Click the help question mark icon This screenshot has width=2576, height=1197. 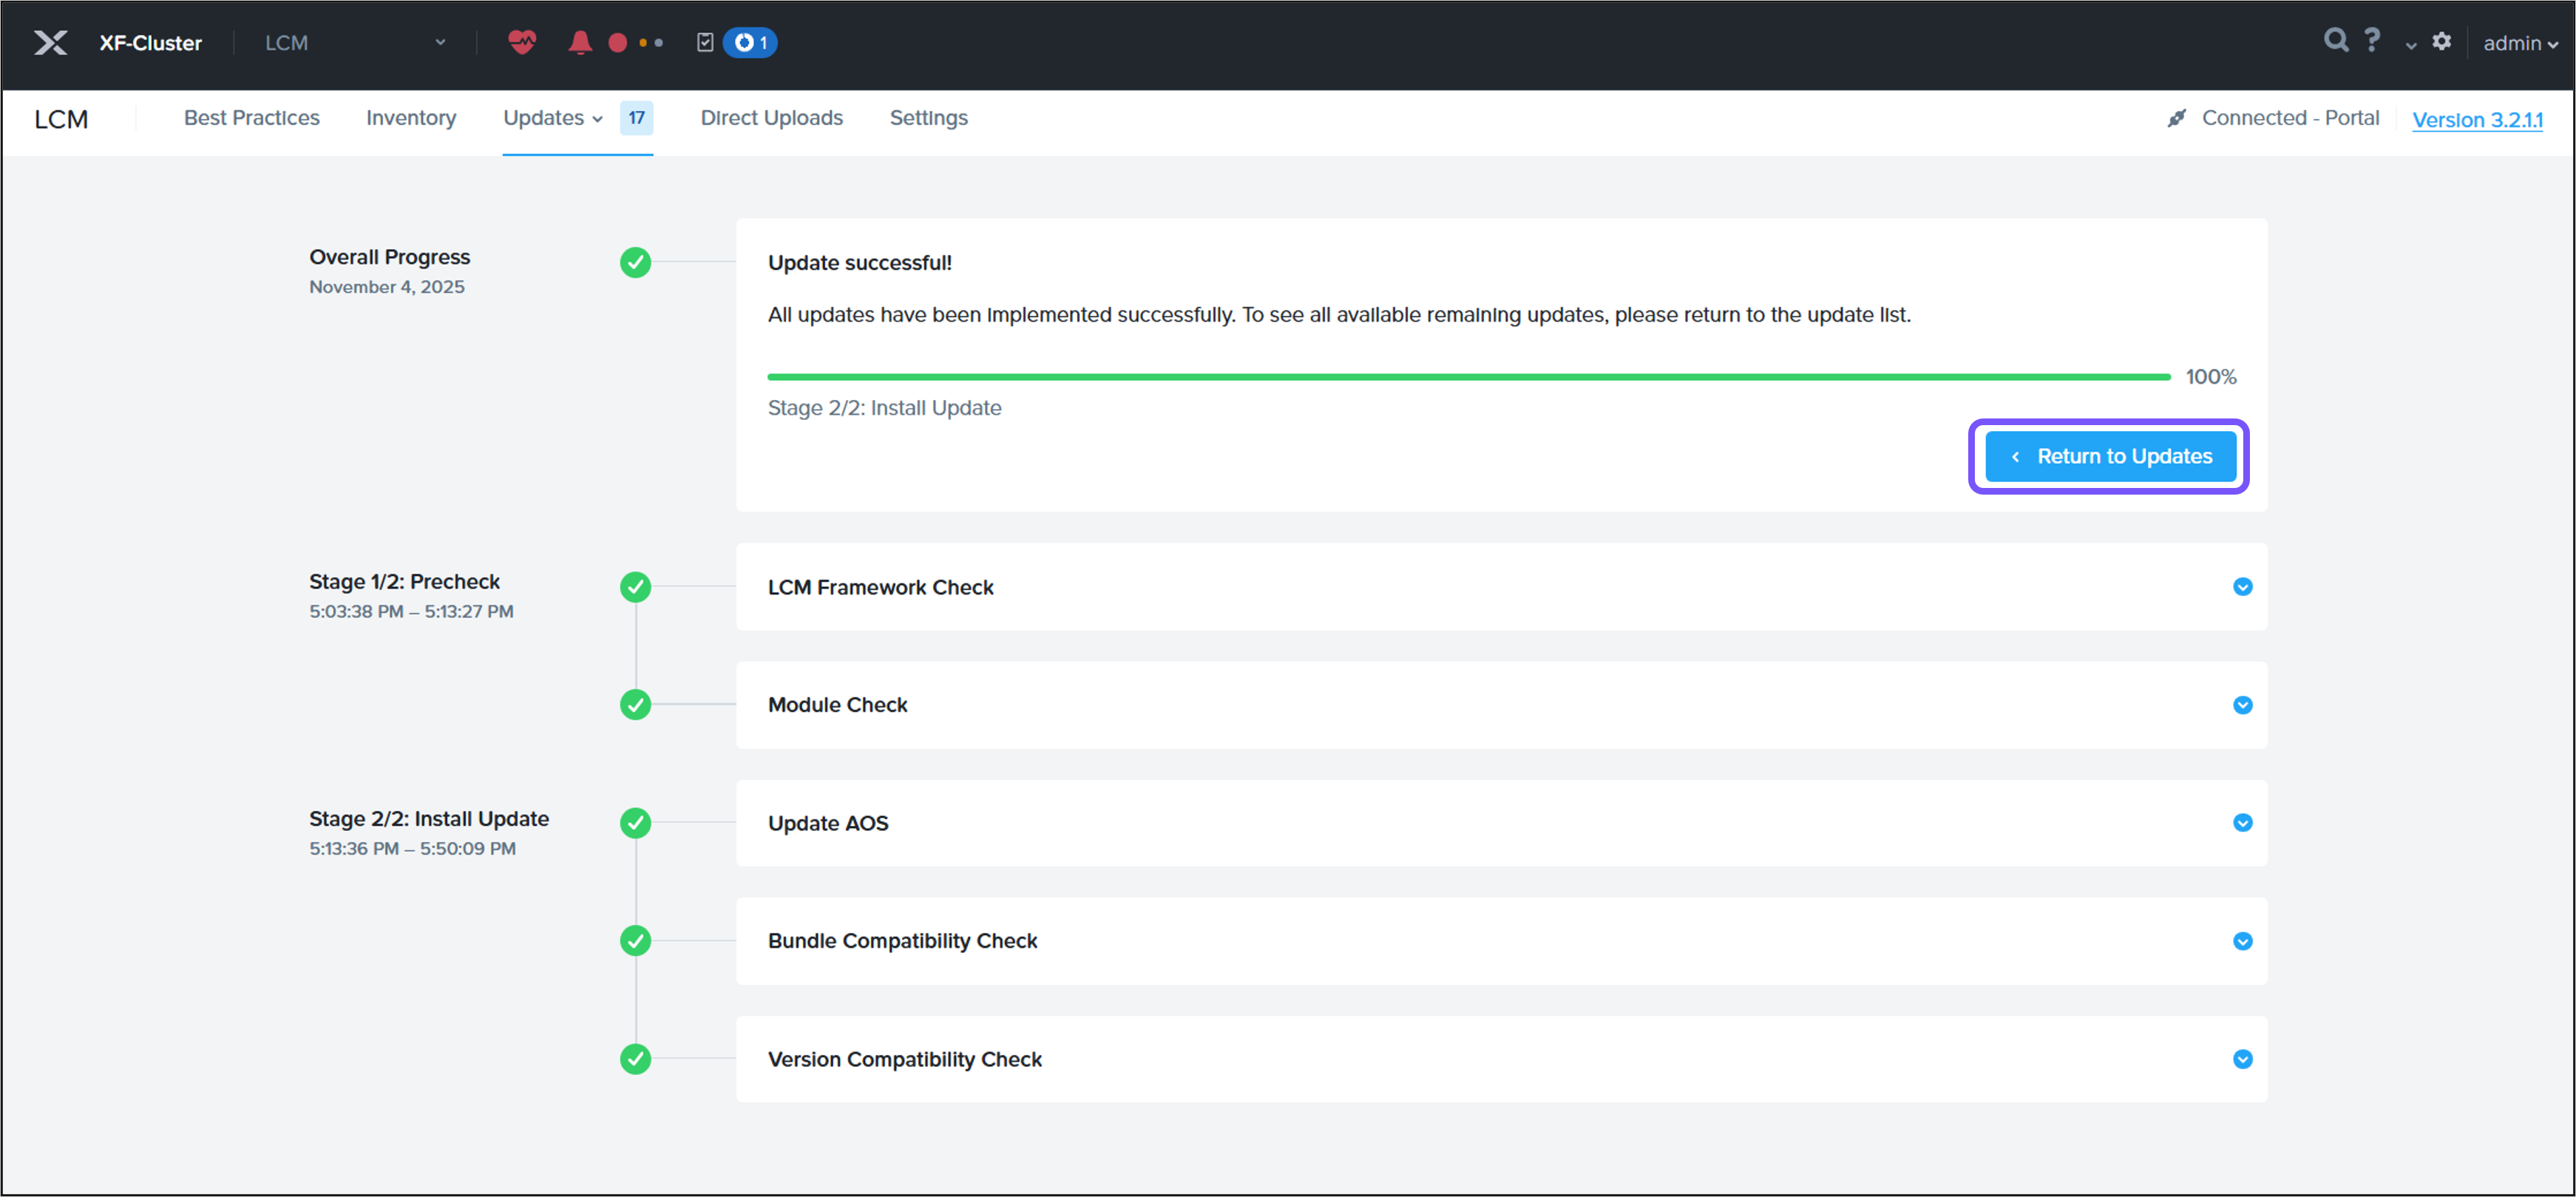pos(2372,40)
